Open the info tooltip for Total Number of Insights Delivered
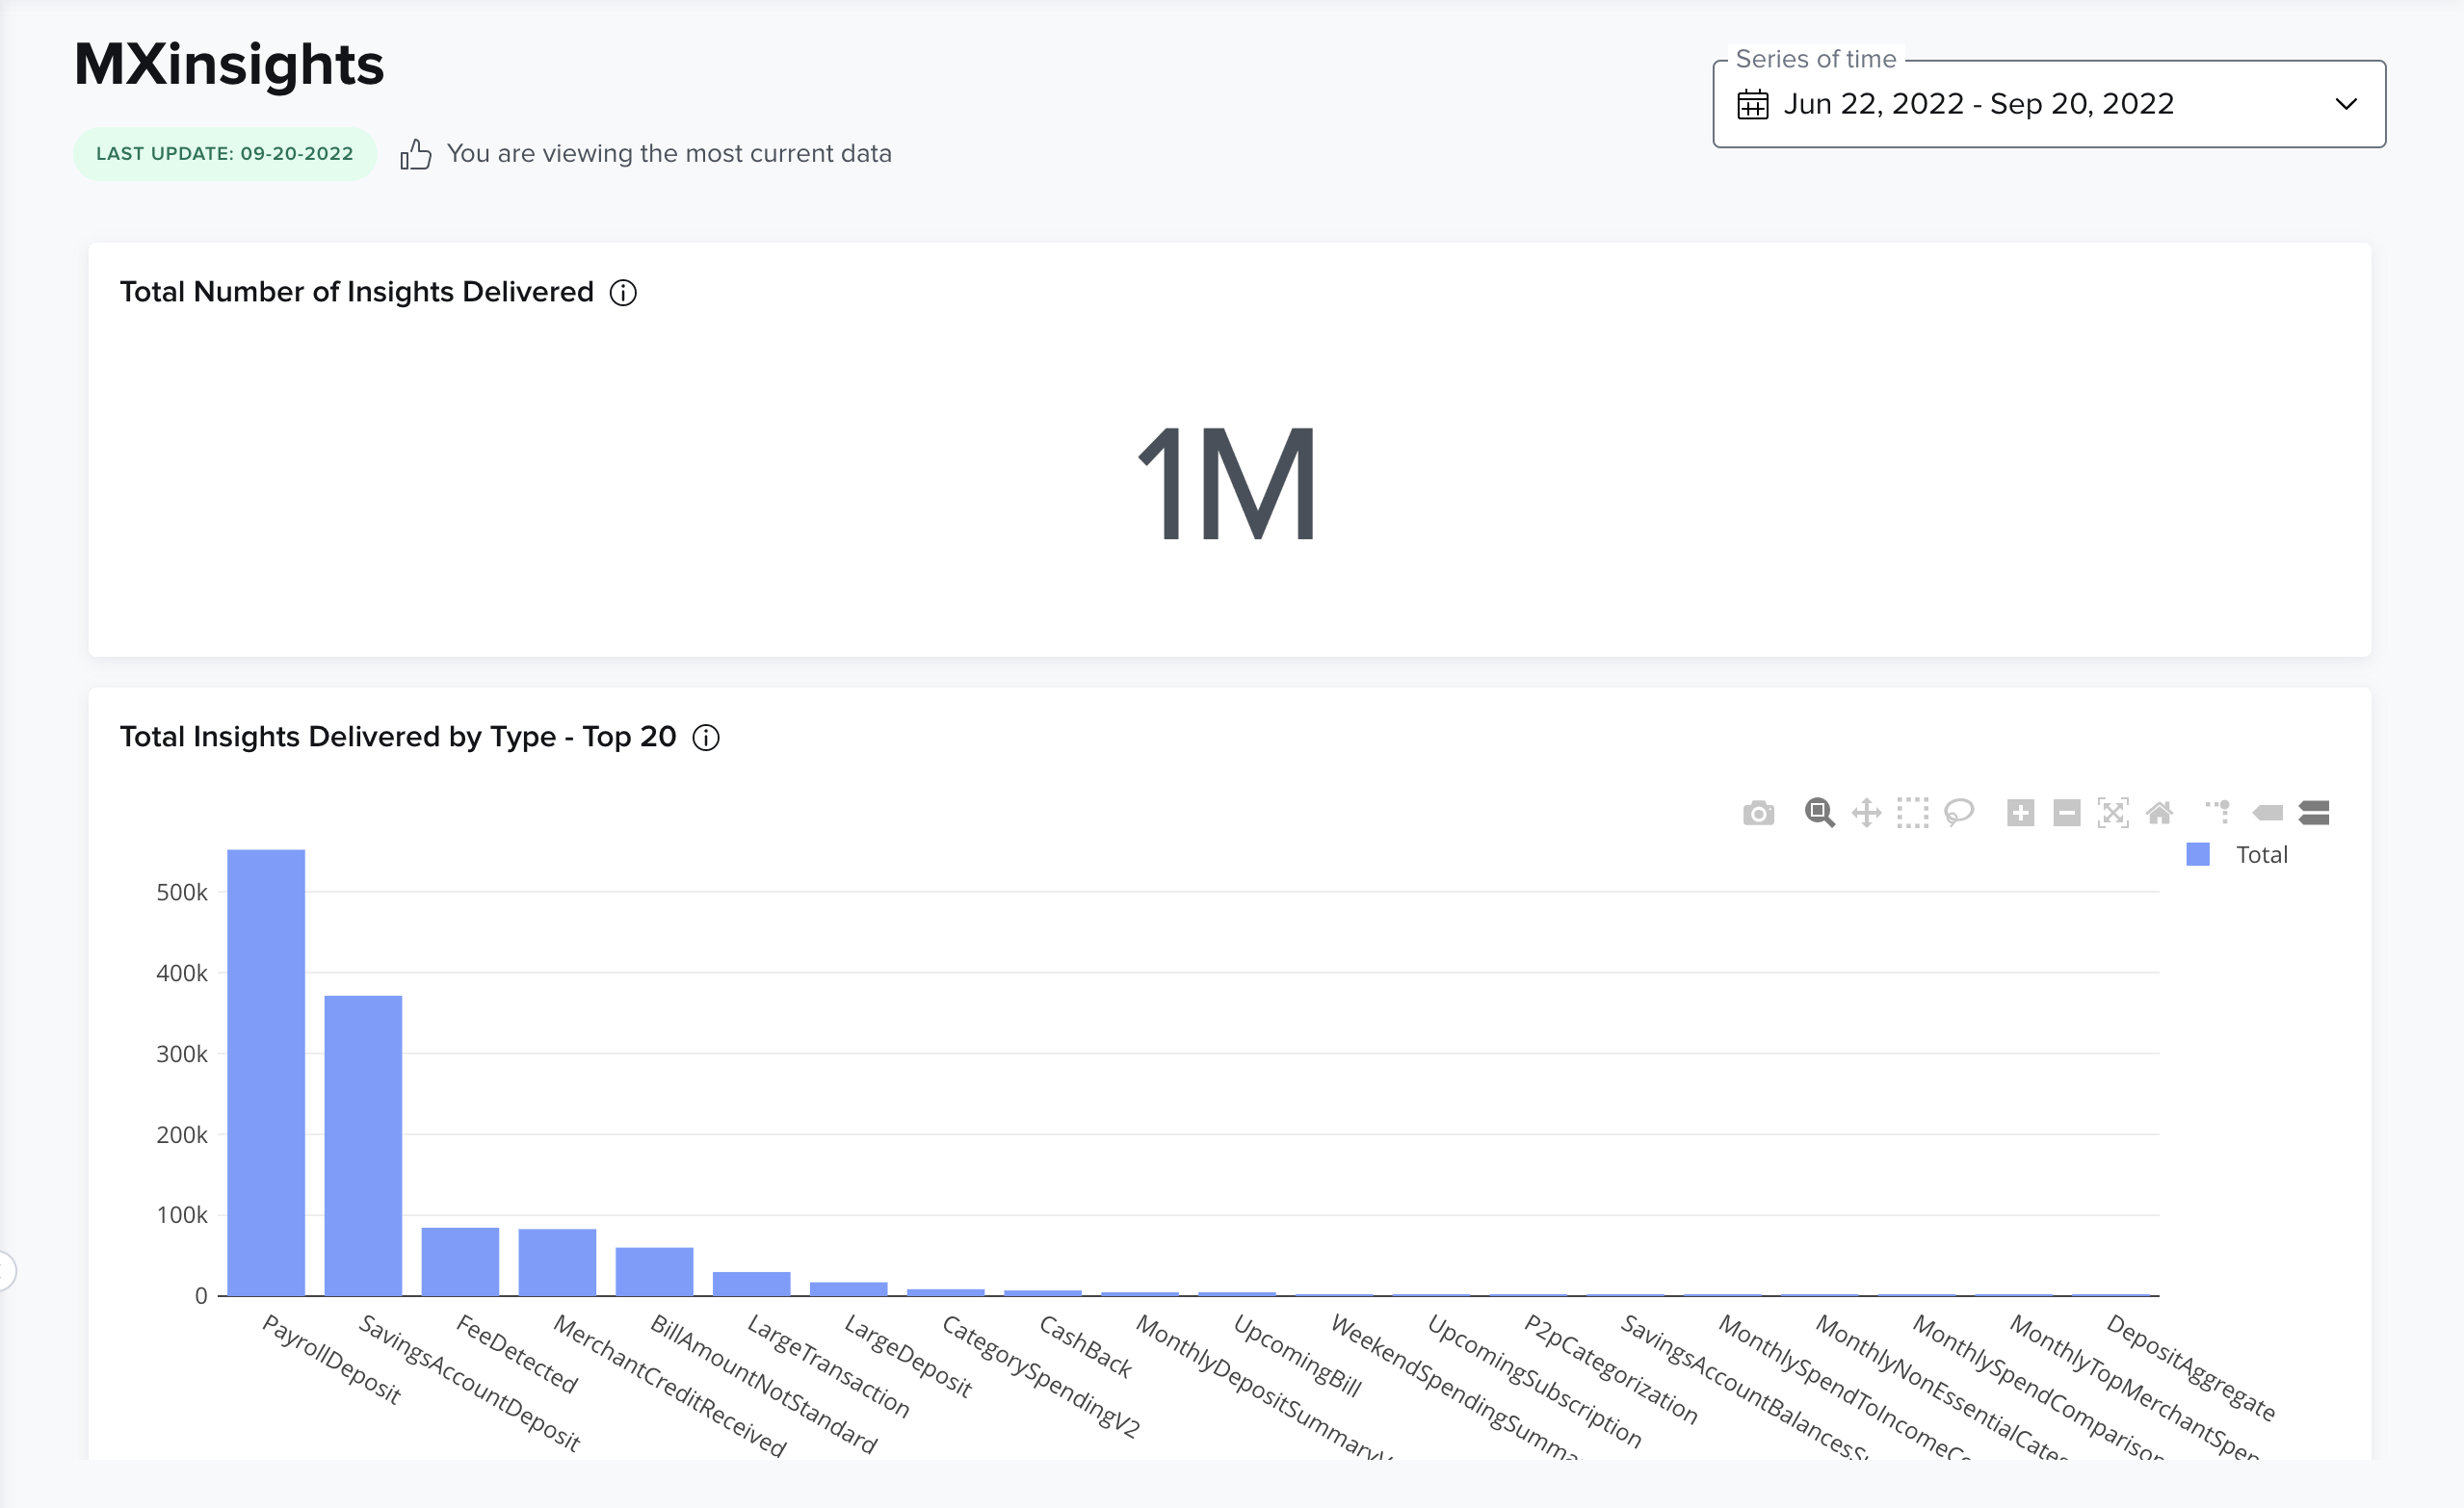 click(x=622, y=293)
